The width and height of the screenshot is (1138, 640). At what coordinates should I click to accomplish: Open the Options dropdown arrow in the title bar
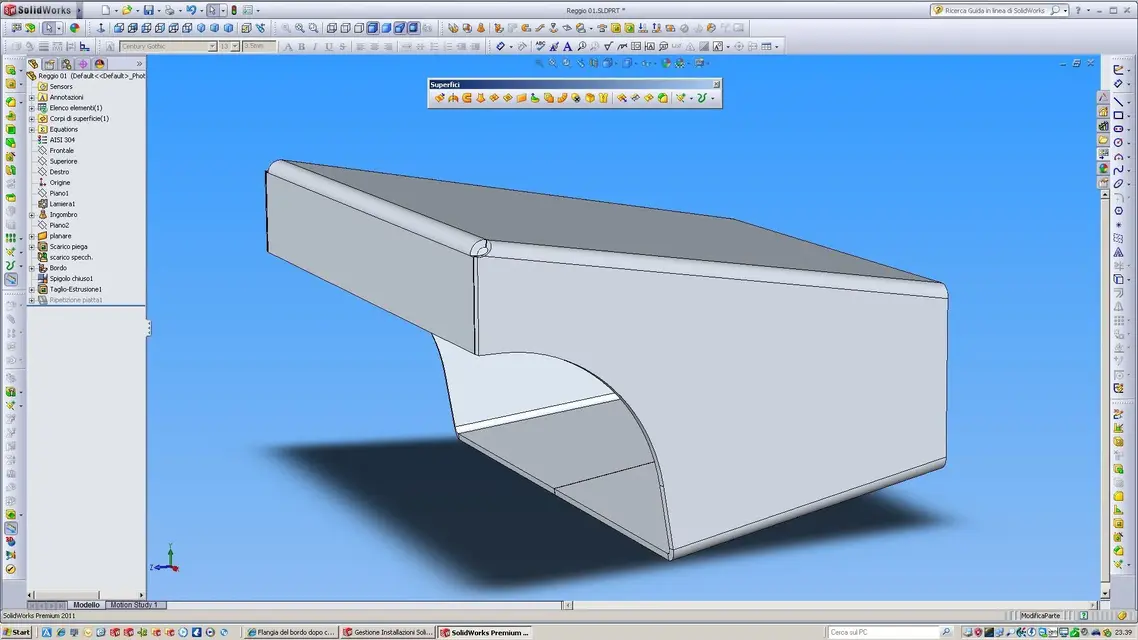click(258, 11)
